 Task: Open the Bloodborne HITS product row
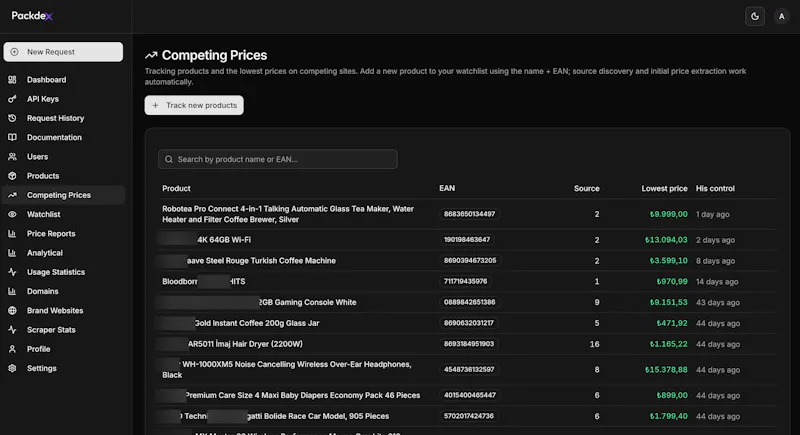click(467, 282)
